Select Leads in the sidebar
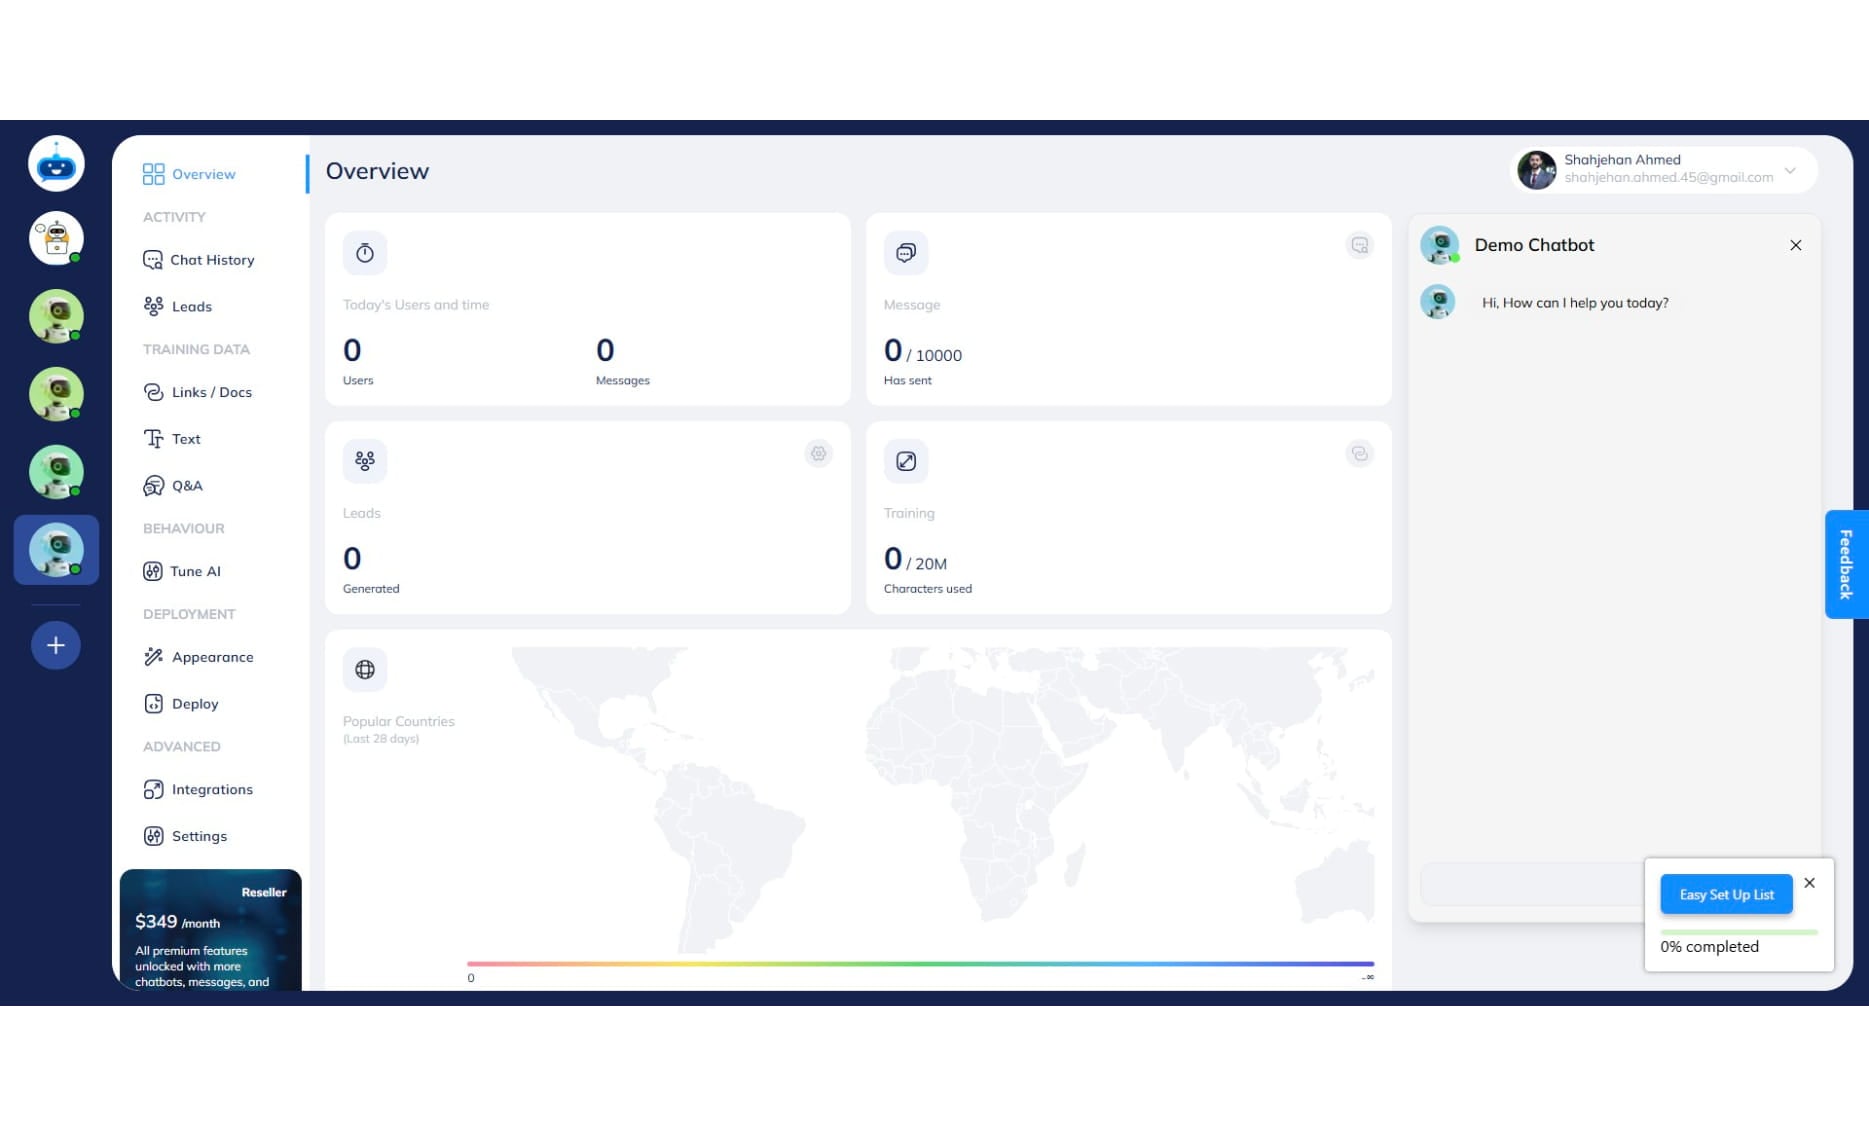Screen dimensions: 1869x1126 click(192, 306)
